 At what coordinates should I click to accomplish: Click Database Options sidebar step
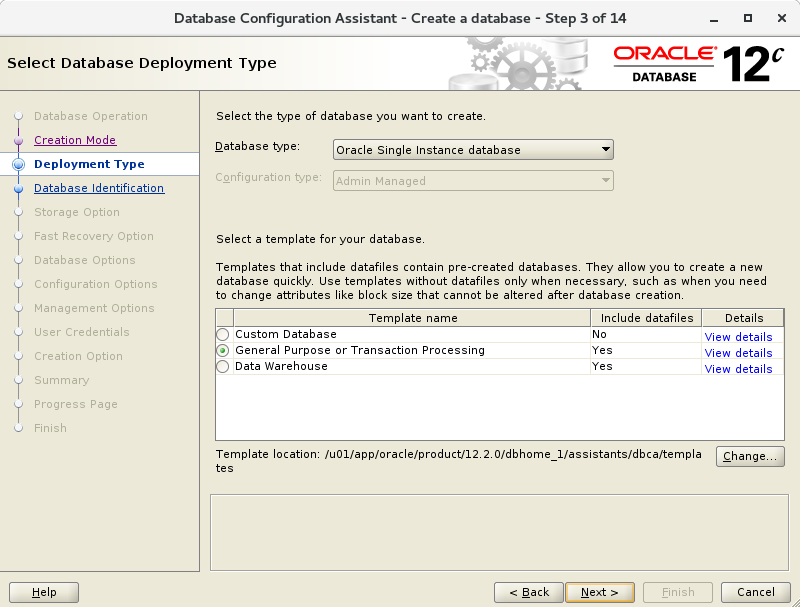[85, 260]
